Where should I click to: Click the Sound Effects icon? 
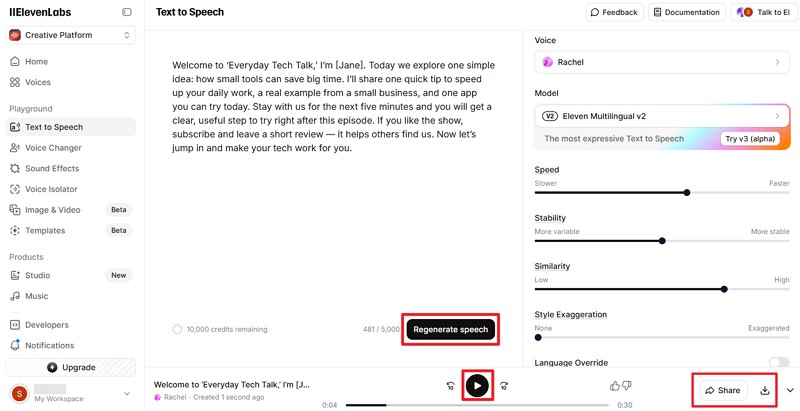tap(15, 168)
